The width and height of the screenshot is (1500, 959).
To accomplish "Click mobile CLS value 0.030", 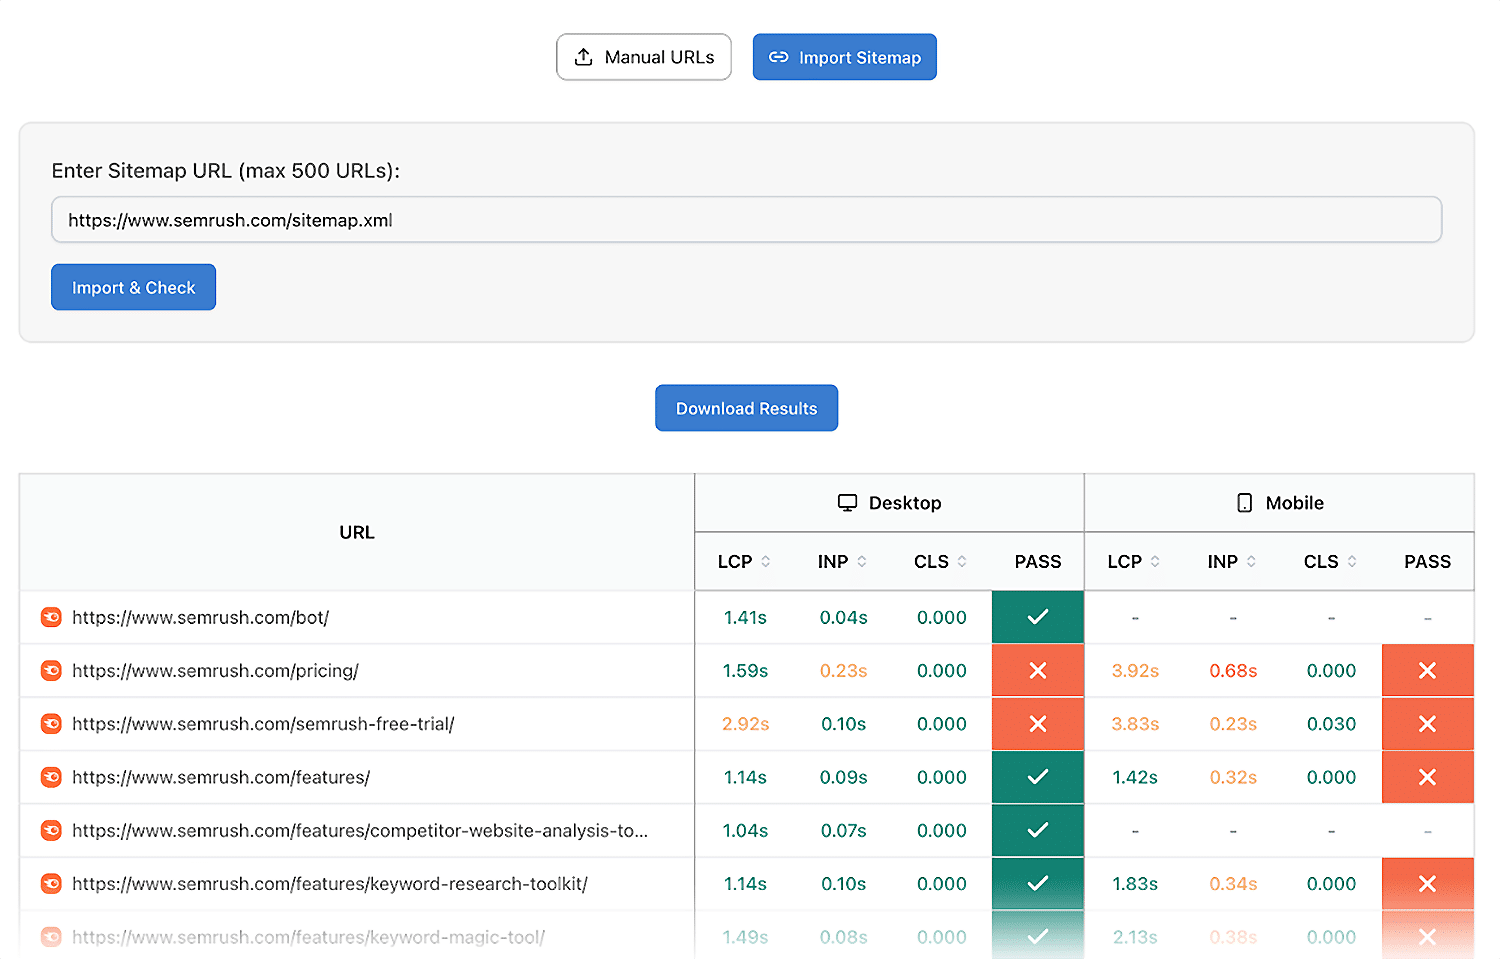I will tap(1331, 723).
